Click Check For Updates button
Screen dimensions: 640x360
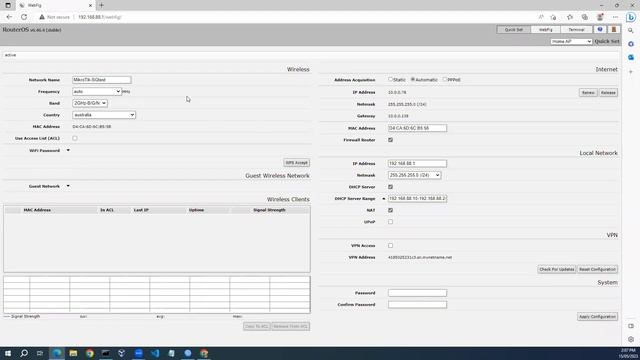[556, 269]
